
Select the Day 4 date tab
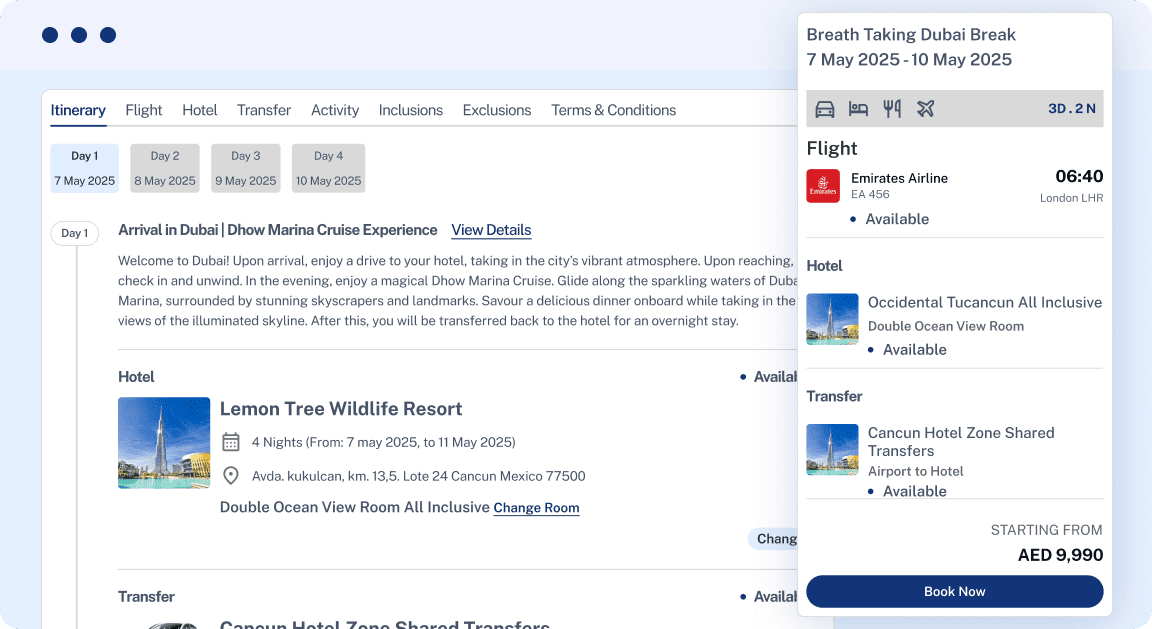click(x=328, y=168)
